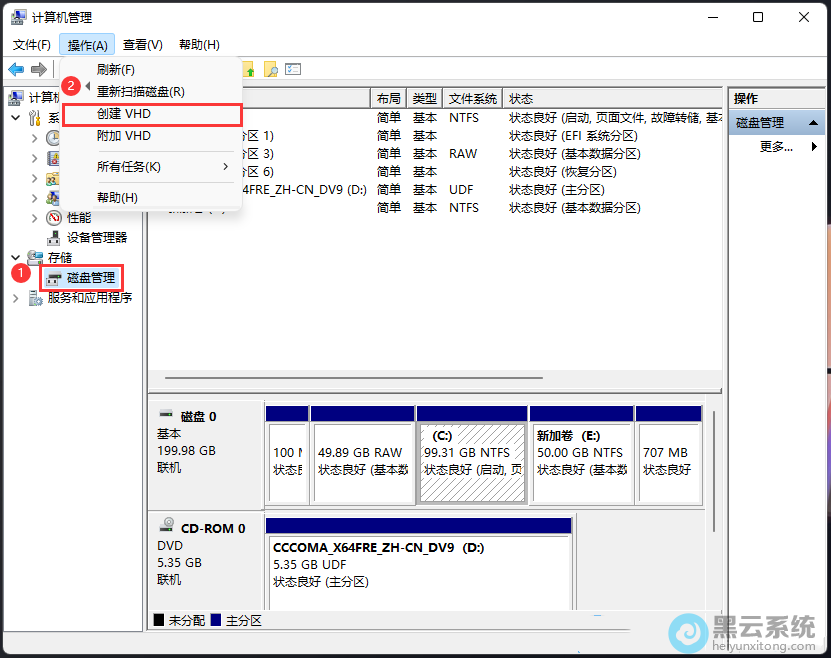Click the CD-ROM 0 disc icon

[166, 528]
